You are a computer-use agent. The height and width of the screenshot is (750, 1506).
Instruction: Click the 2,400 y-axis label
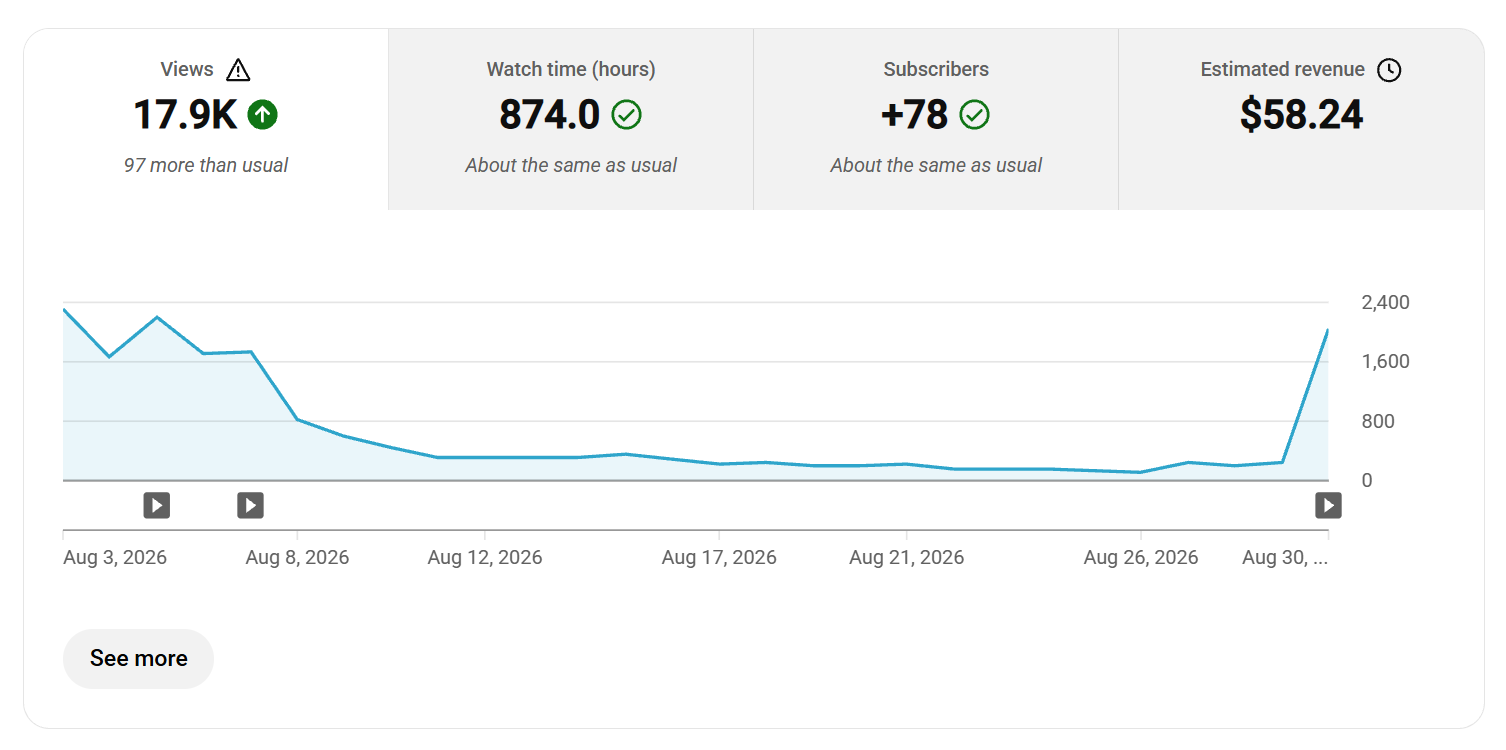[1385, 302]
